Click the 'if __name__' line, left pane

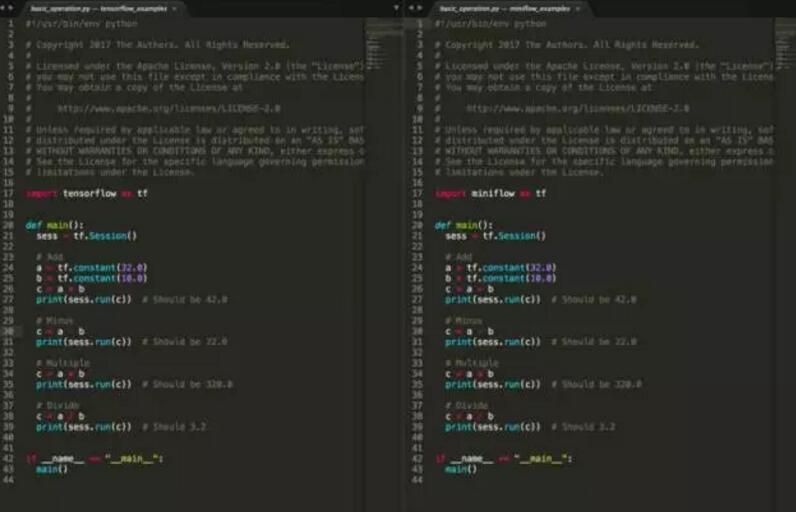94,458
